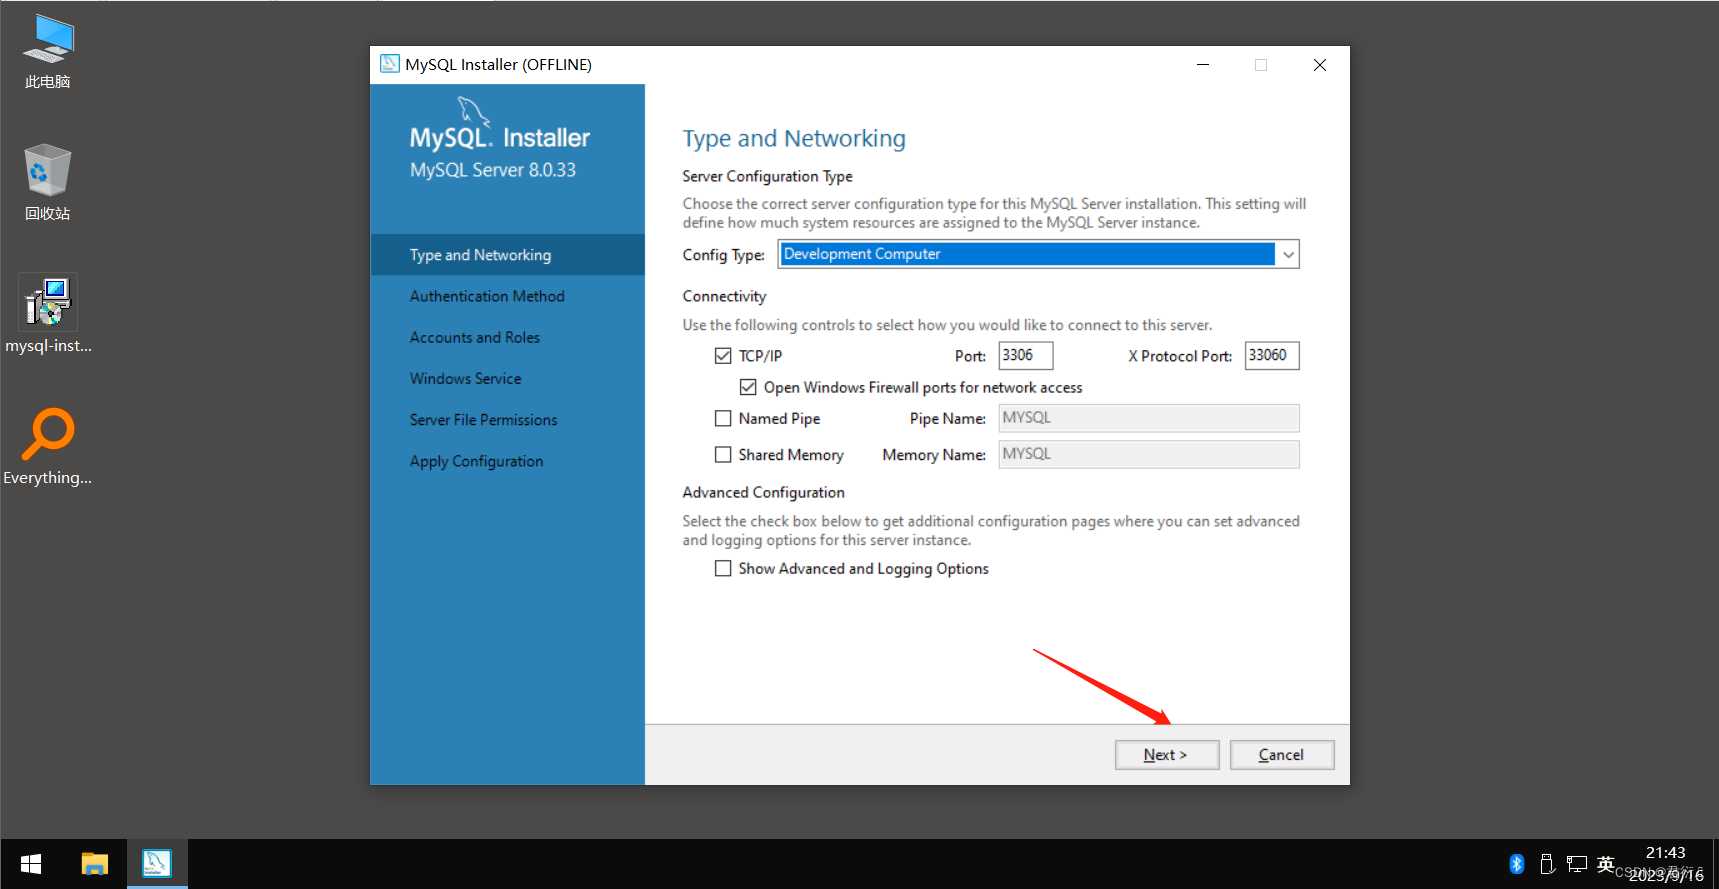Screen dimensions: 1719x889
Task: Click the MySQL Installer taskbar icon
Action: 157,864
